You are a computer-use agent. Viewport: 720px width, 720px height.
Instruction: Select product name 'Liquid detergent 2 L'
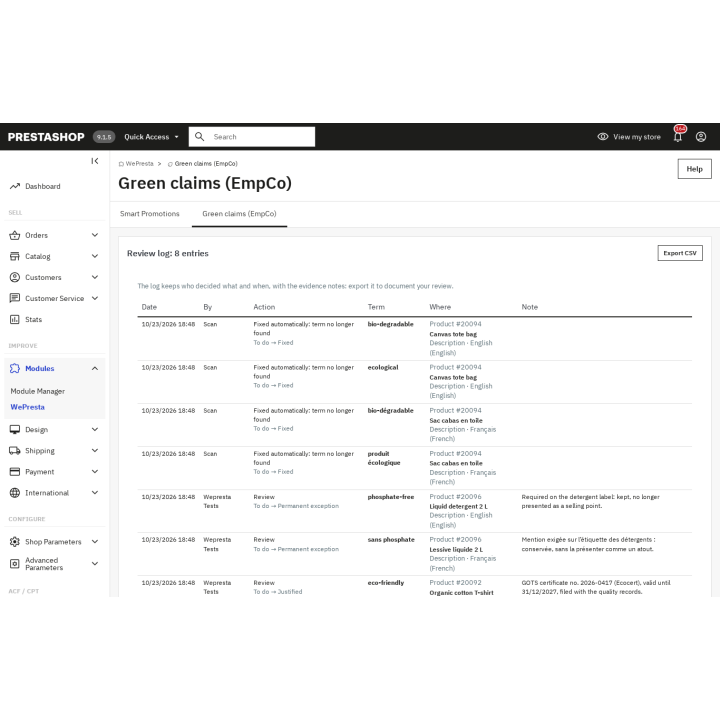pos(458,506)
